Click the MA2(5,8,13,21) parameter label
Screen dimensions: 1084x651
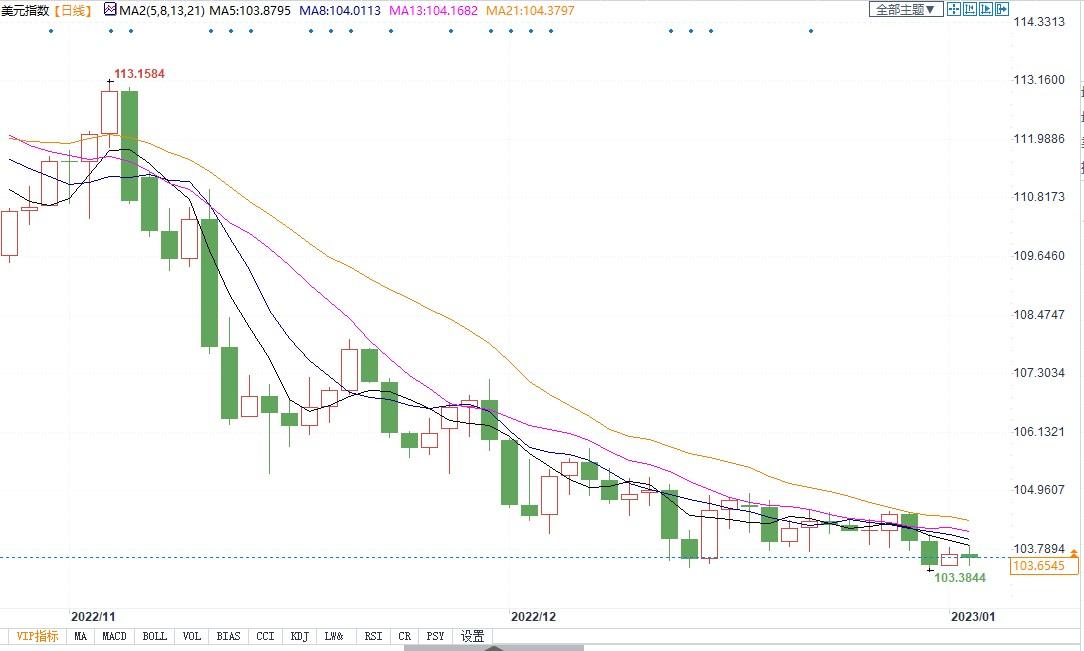[161, 10]
